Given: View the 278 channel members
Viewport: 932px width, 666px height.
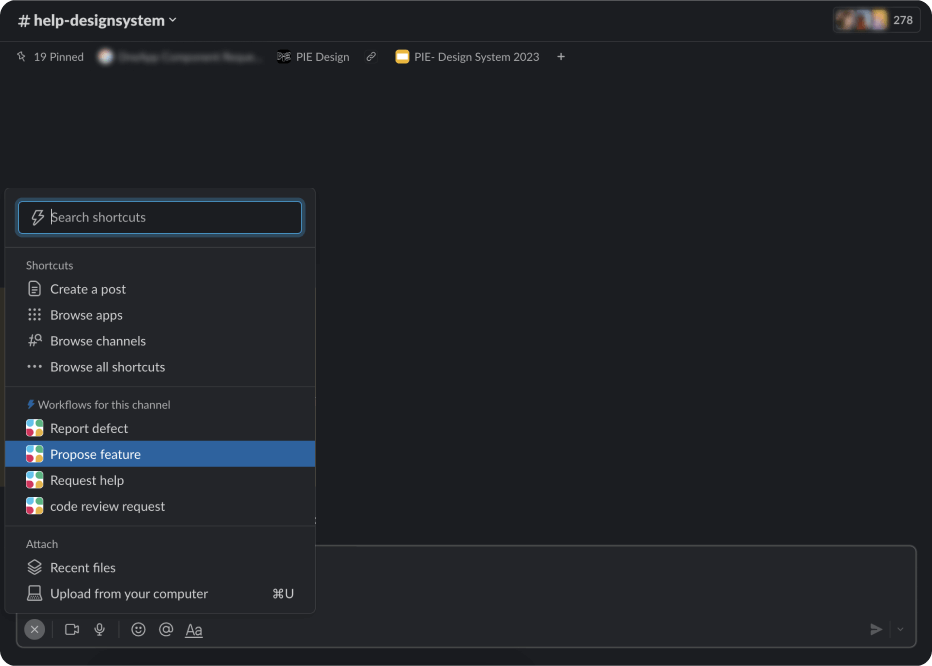Looking at the screenshot, I should [876, 20].
